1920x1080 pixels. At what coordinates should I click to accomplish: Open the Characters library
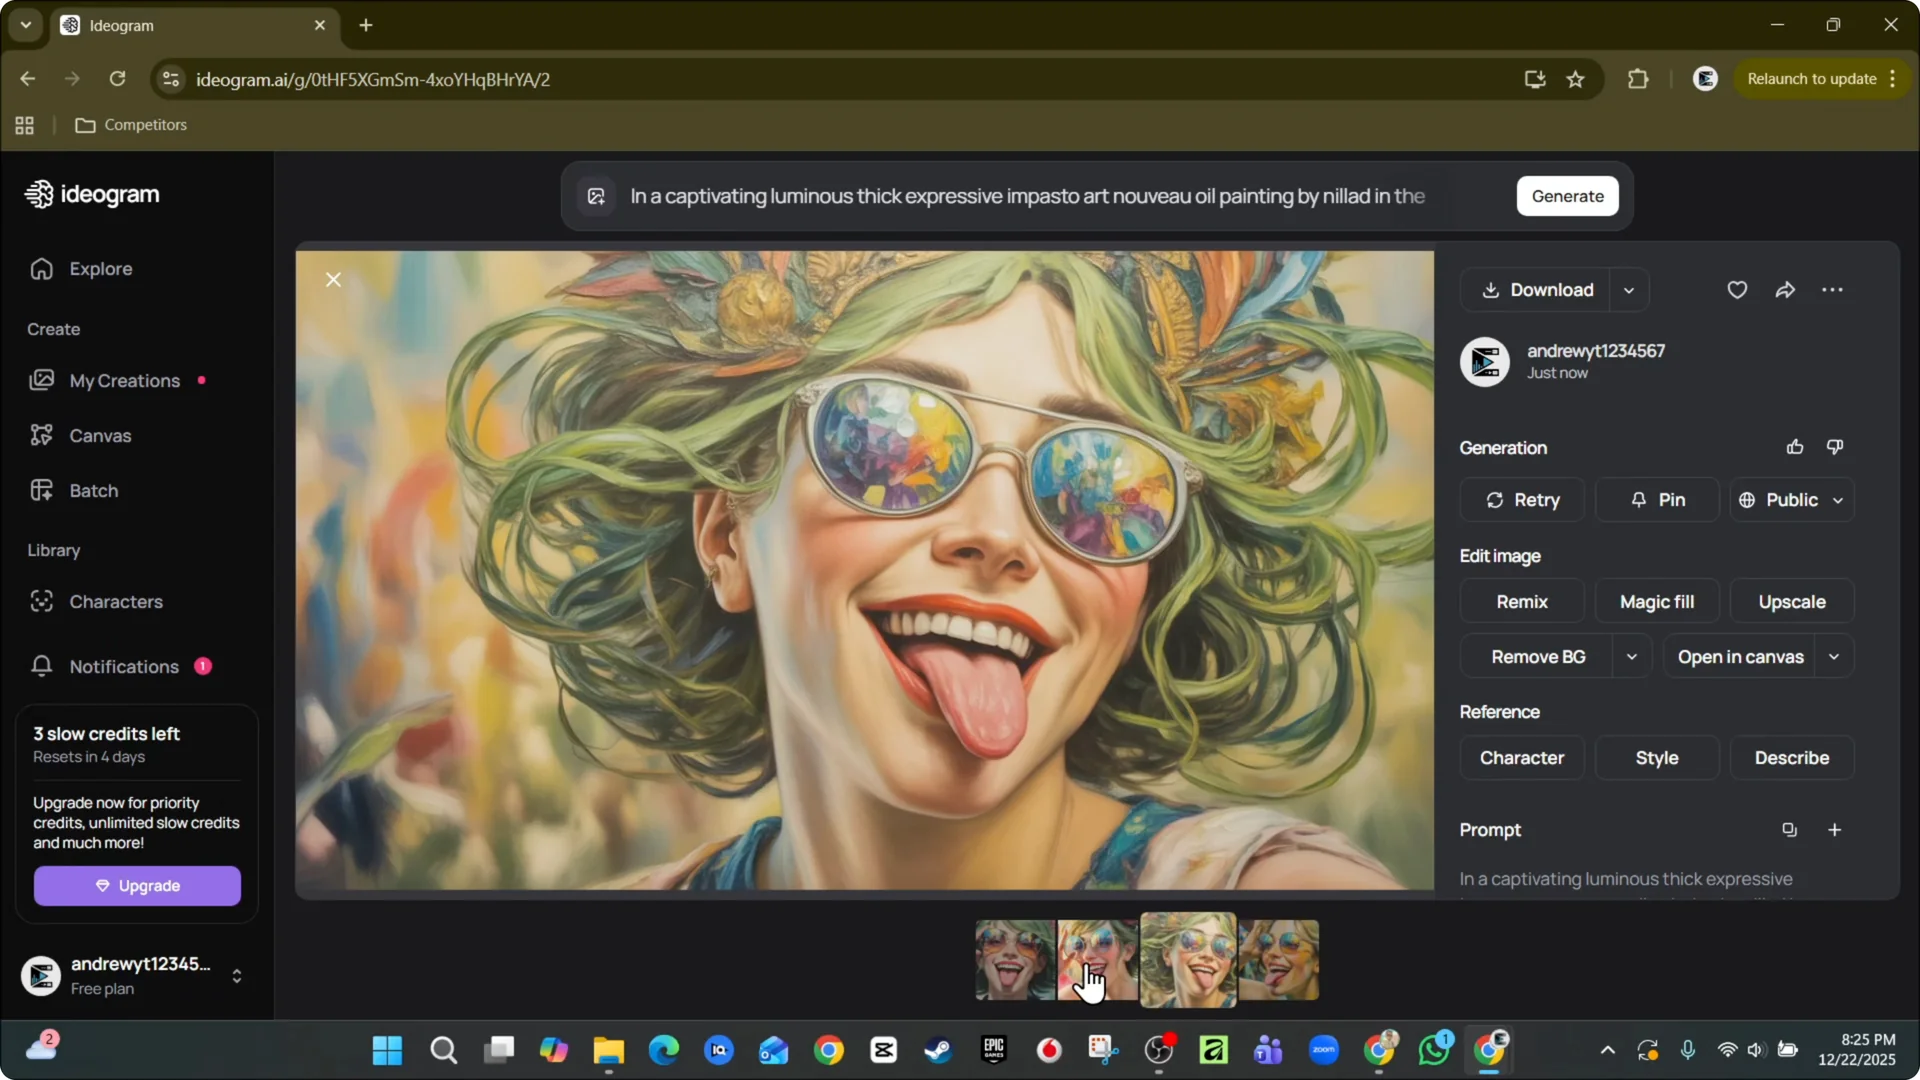(x=116, y=601)
